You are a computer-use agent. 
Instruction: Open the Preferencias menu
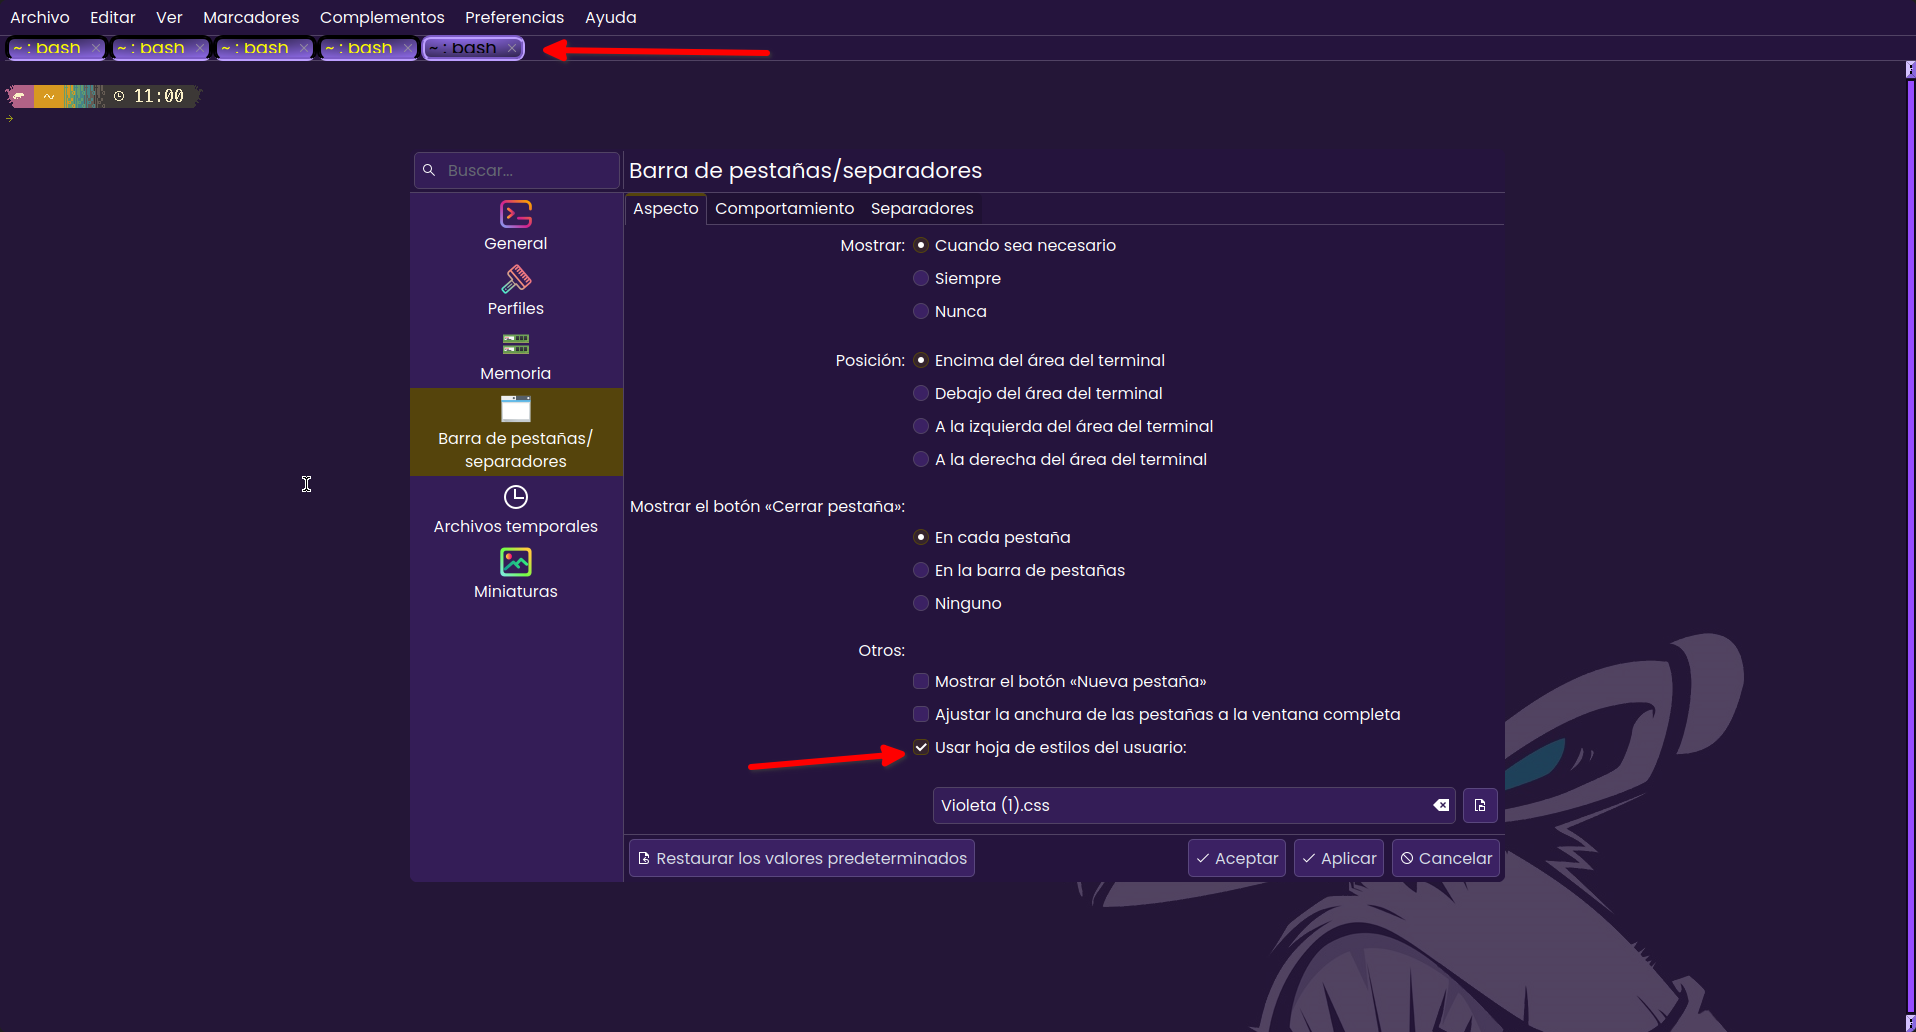[514, 17]
